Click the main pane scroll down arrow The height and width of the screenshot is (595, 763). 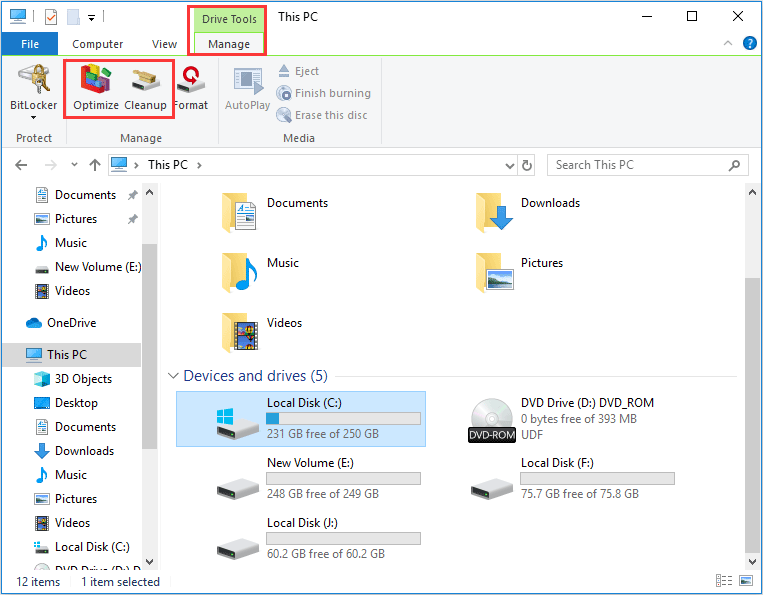pos(751,561)
